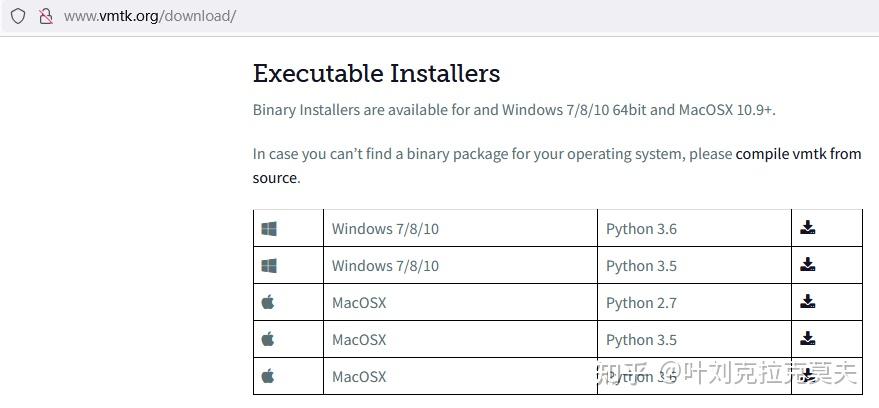The height and width of the screenshot is (408, 879).
Task: Click the Windows logo in the first row
Action: click(x=269, y=229)
